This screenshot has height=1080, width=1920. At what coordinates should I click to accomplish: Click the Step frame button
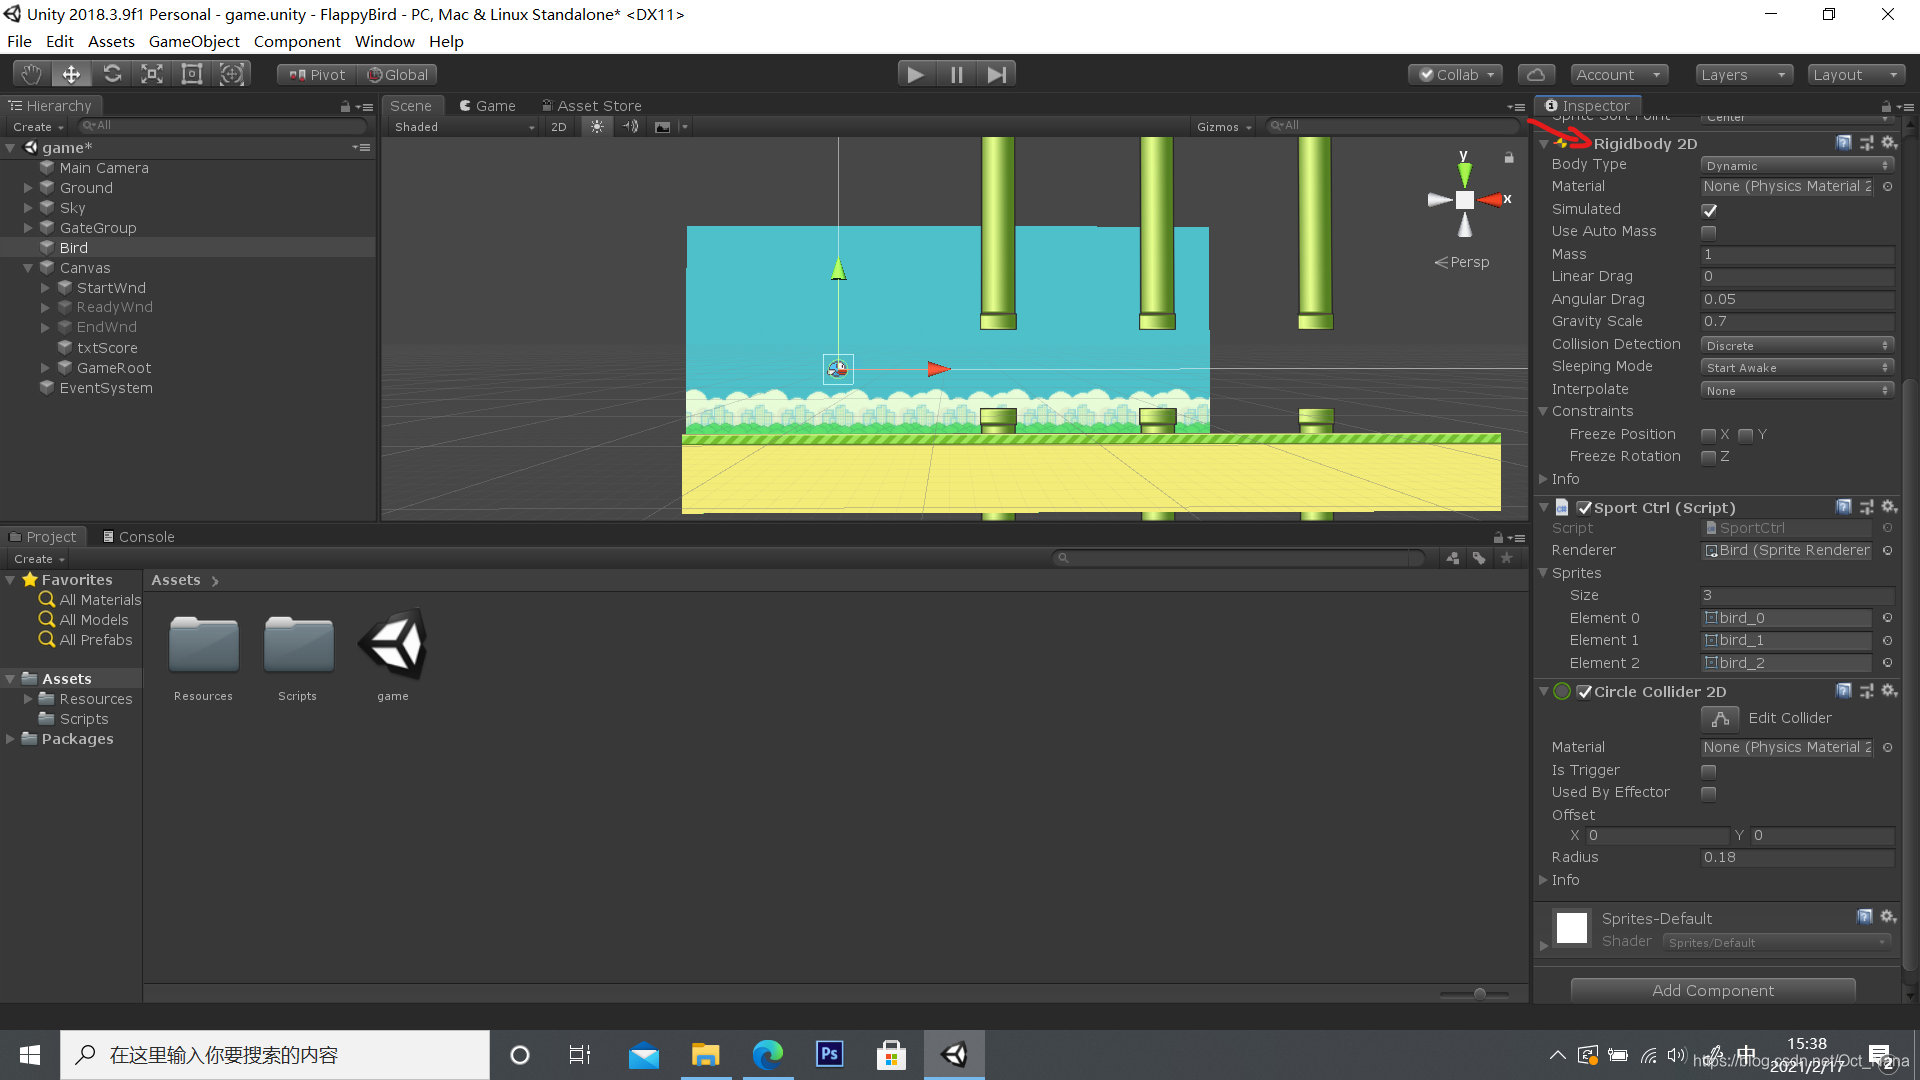(x=996, y=74)
